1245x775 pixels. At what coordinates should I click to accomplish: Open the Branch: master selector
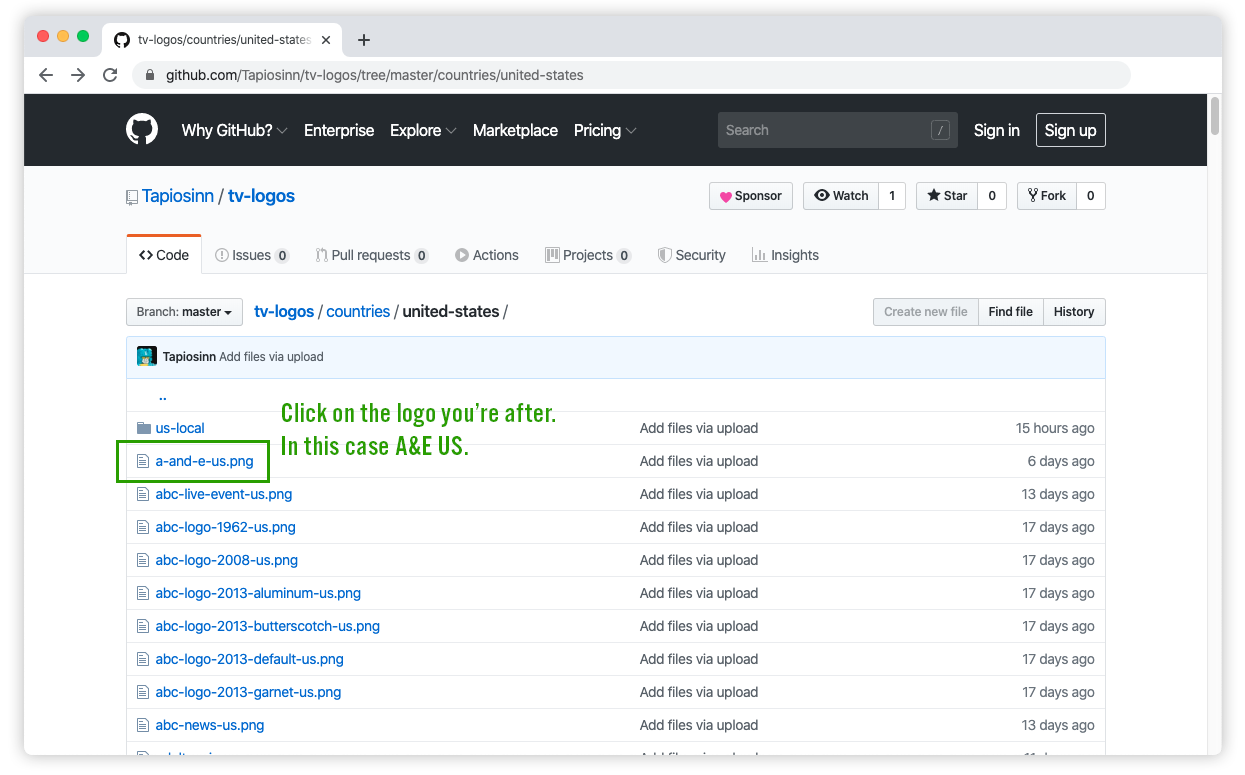click(x=184, y=312)
